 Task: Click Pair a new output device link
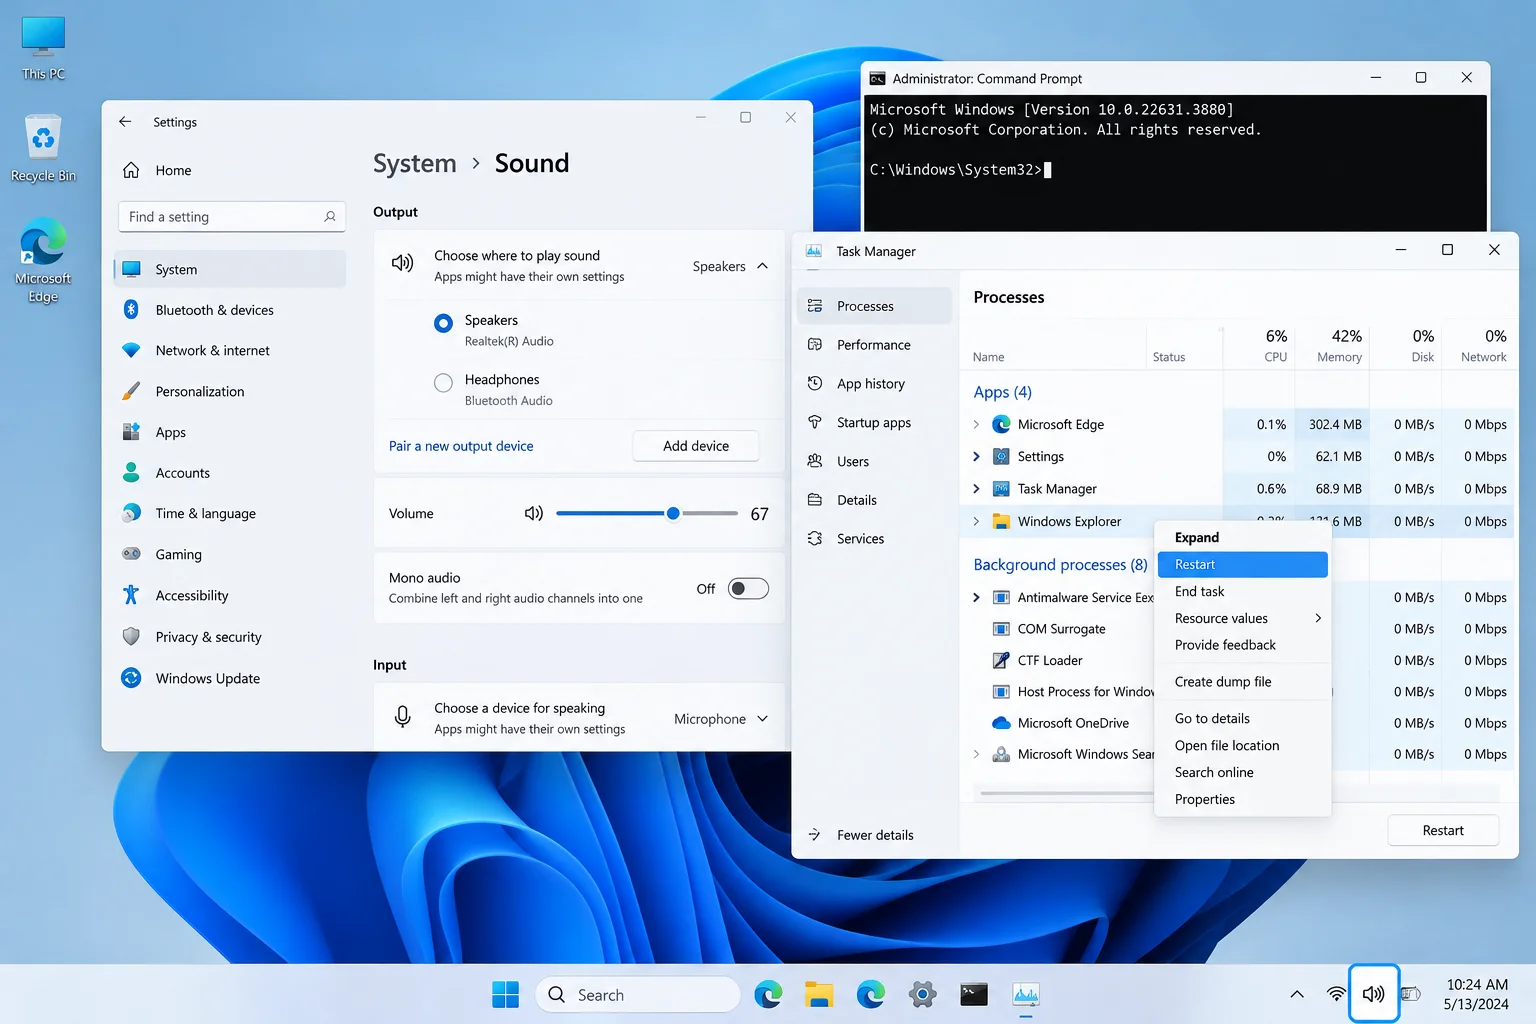461,446
